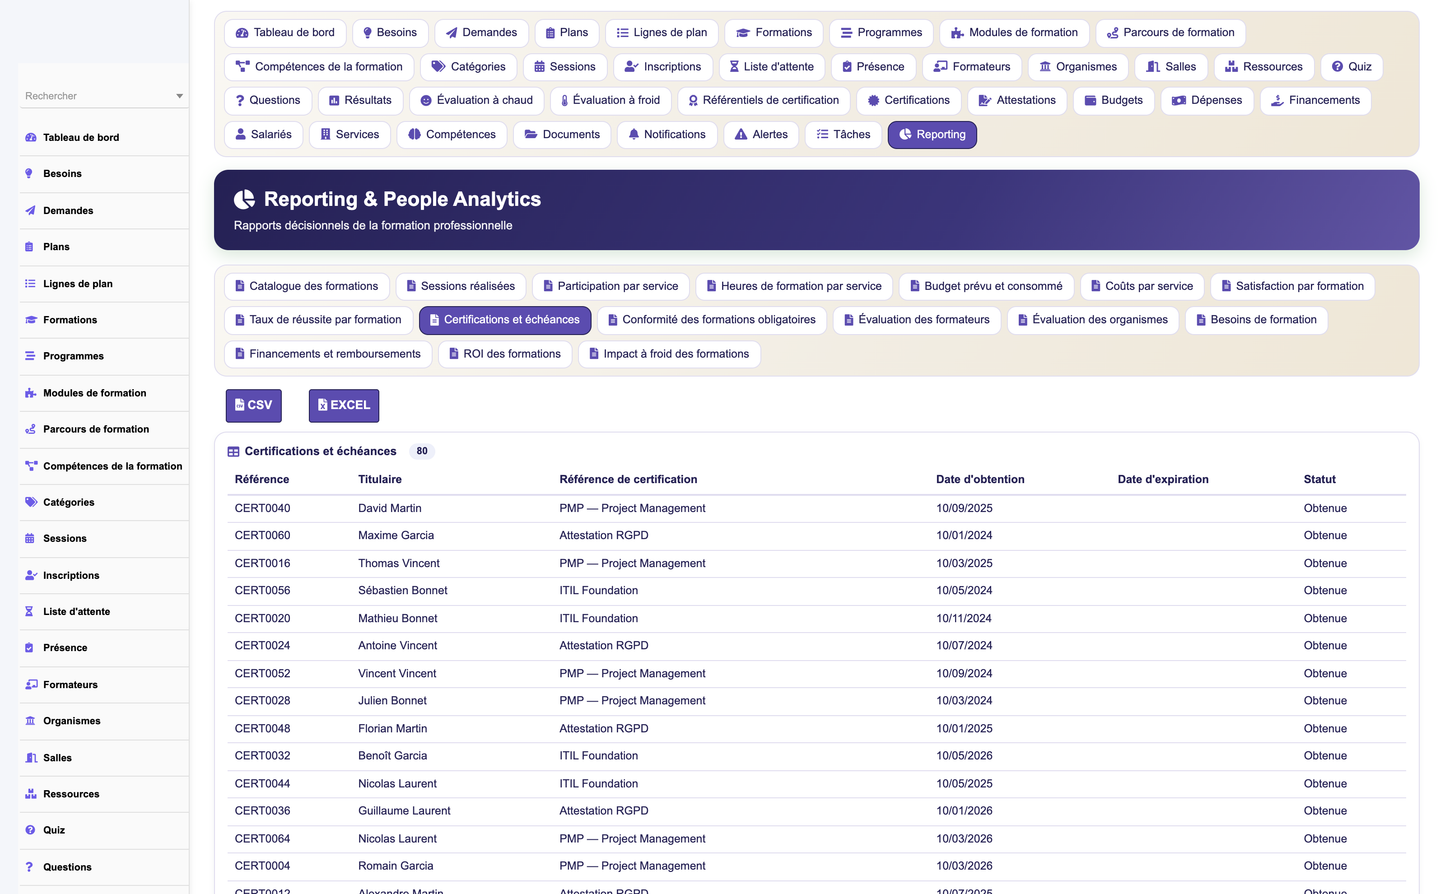Screen dimensions: 1445x894
Task: Click the Parcours de formation route sidebar icon
Action: 30,429
